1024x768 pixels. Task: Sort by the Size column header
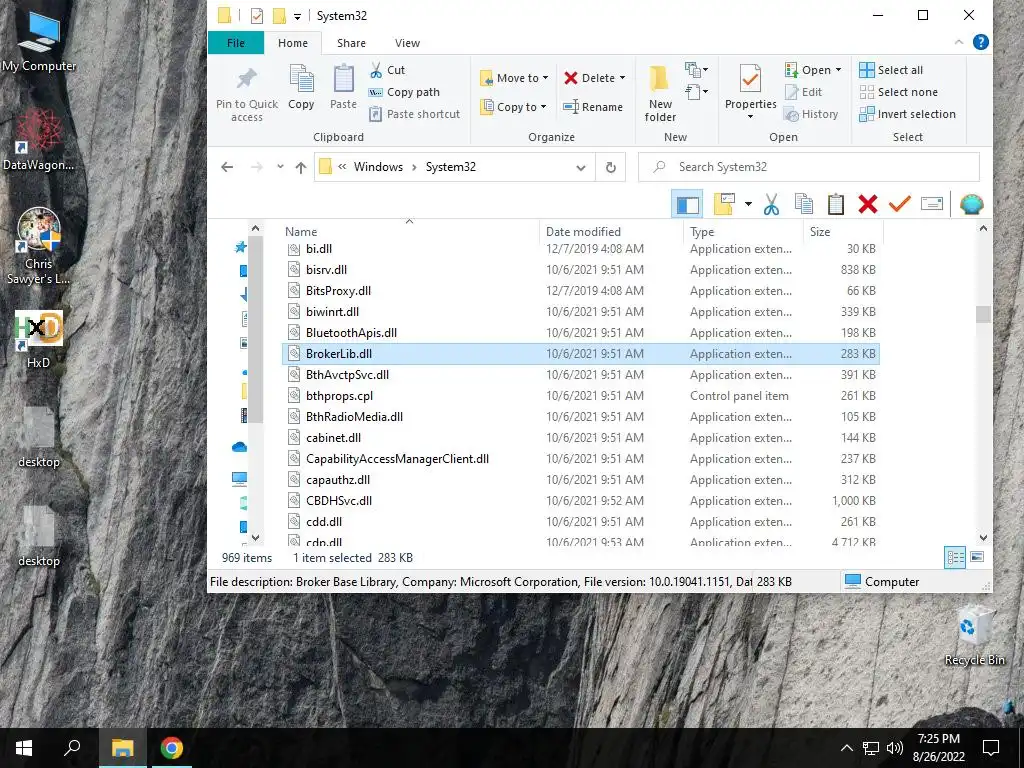pos(843,232)
